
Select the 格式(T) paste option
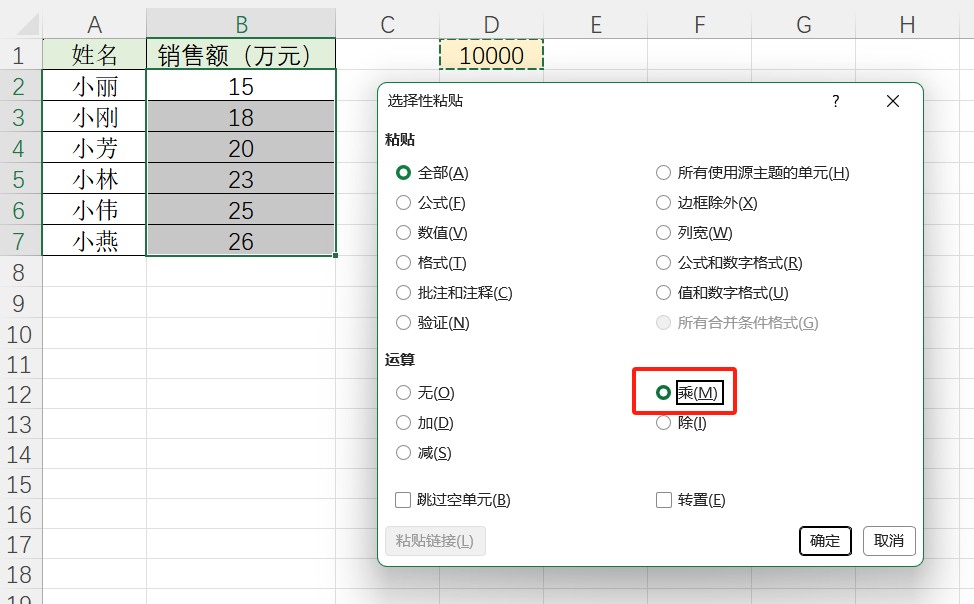click(x=404, y=262)
